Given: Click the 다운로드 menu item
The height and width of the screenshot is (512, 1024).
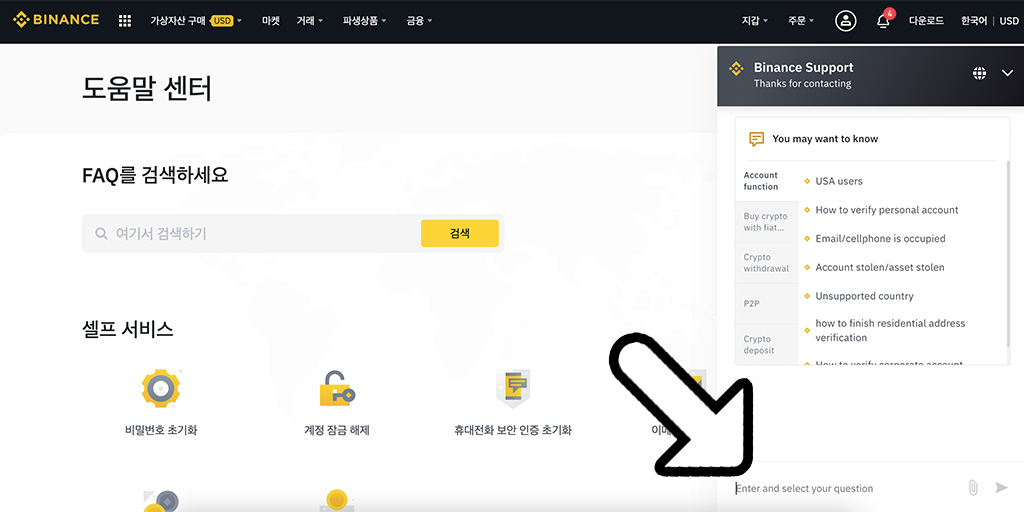Looking at the screenshot, I should 926,21.
